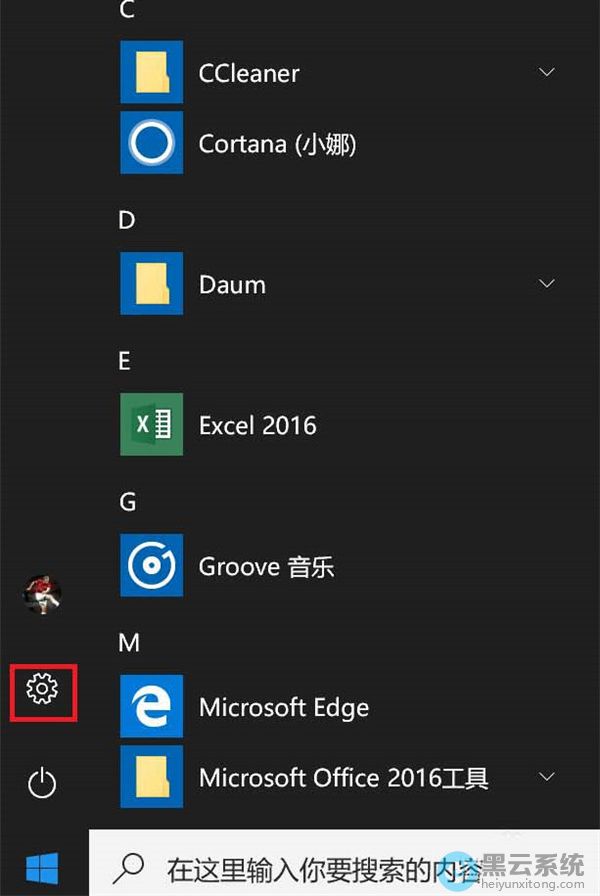The width and height of the screenshot is (600, 896).
Task: Click the CCleaner folder icon
Action: [x=151, y=72]
